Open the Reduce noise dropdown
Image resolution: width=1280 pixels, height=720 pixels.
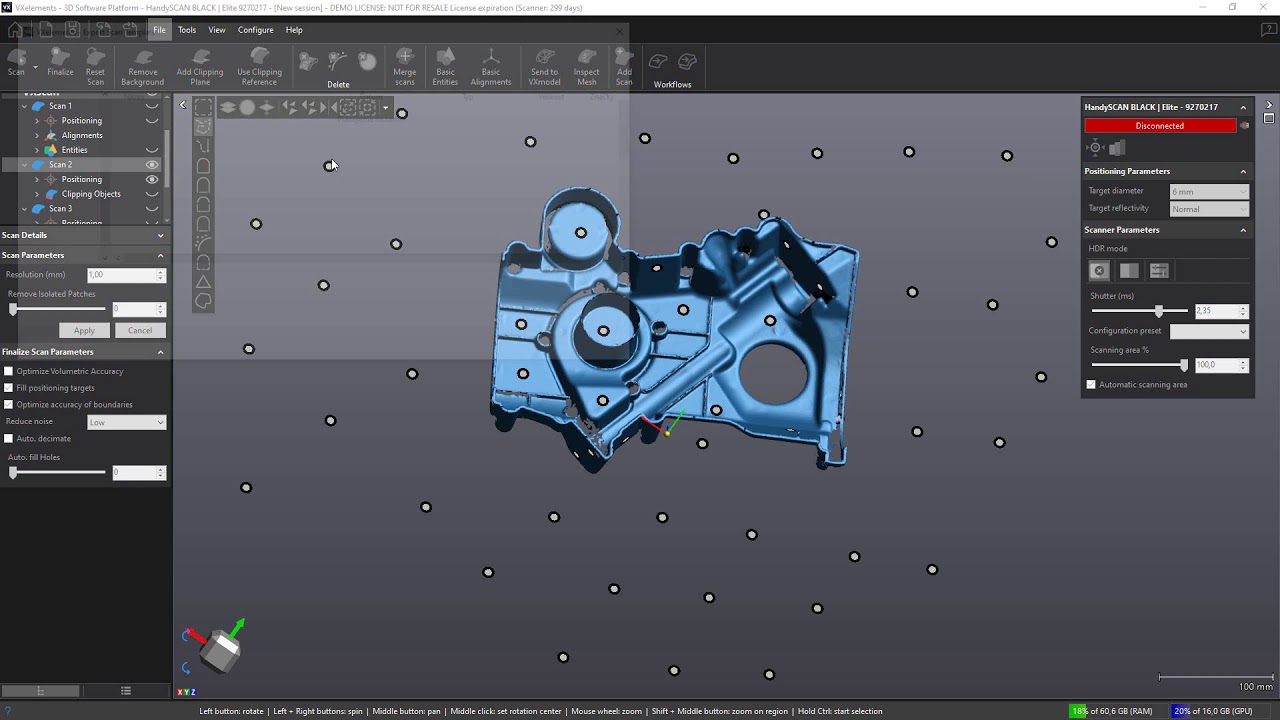tap(126, 422)
